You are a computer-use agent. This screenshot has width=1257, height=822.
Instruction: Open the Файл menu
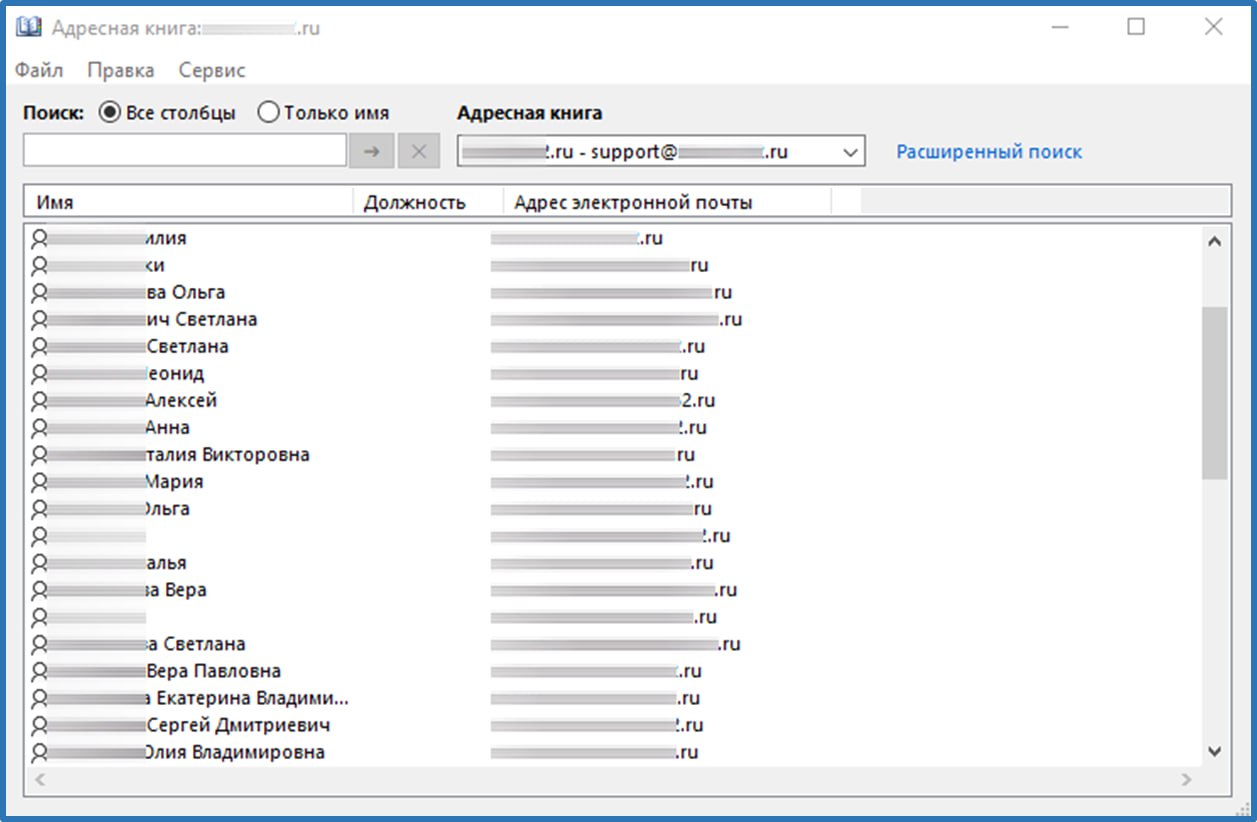click(x=39, y=70)
